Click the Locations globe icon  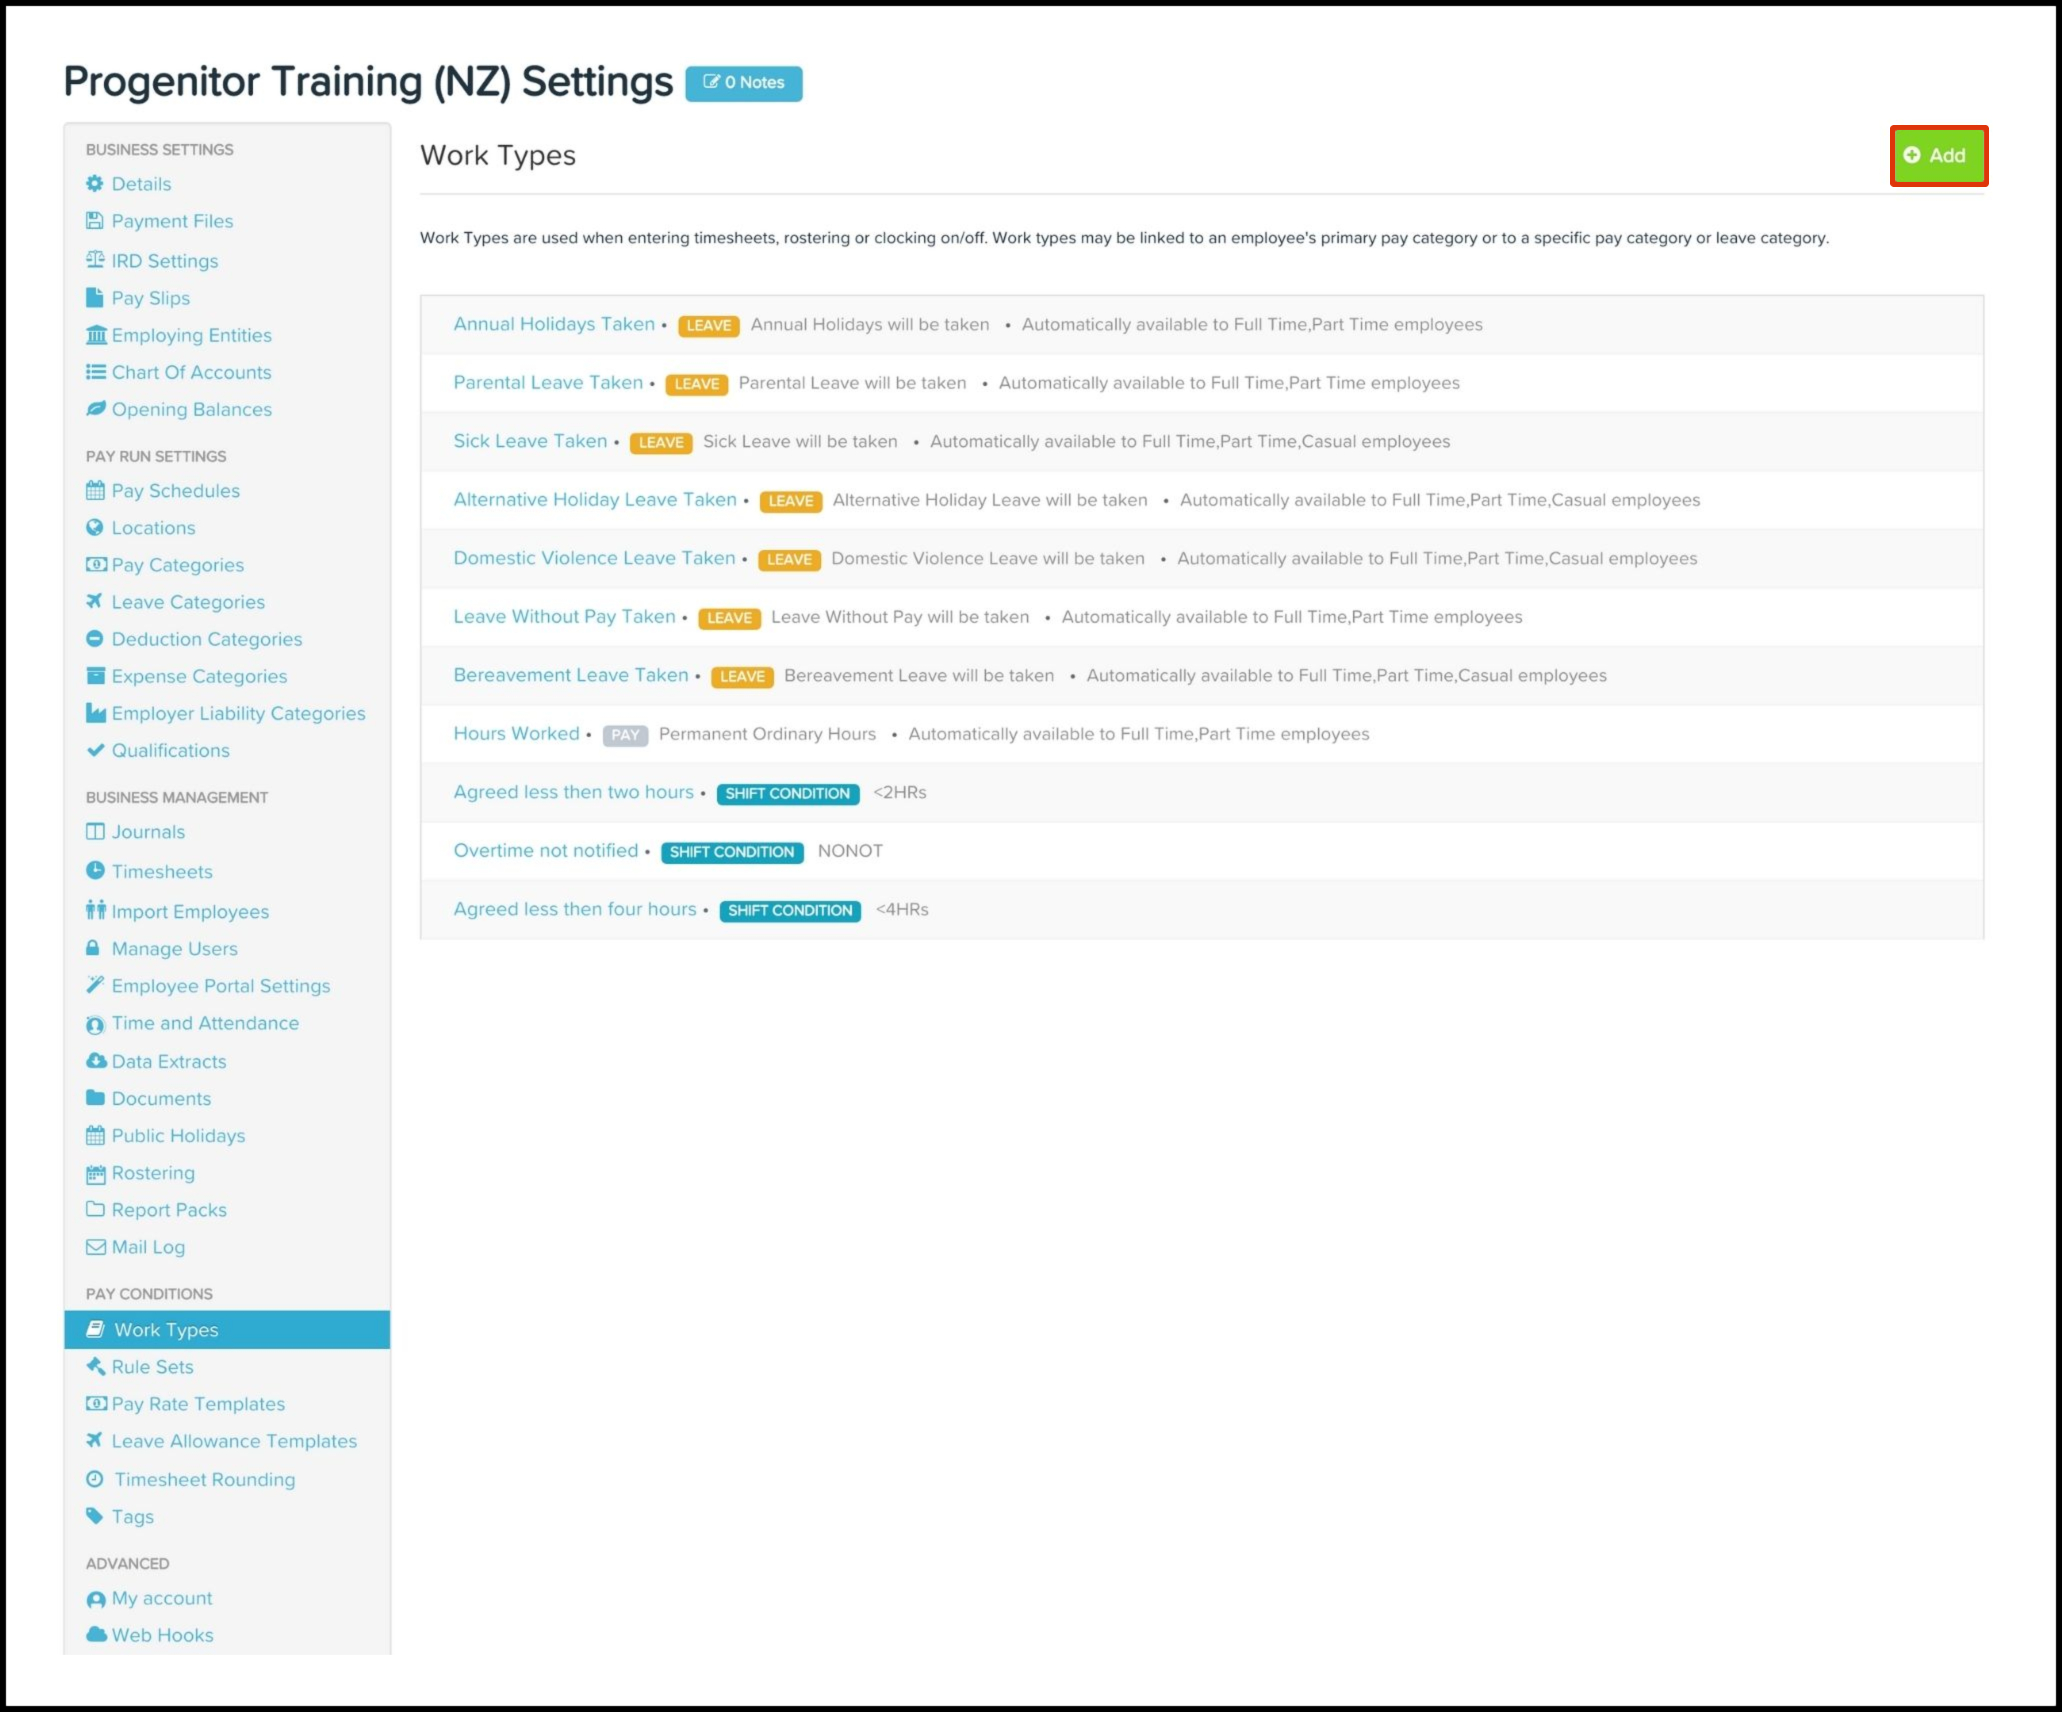[95, 528]
